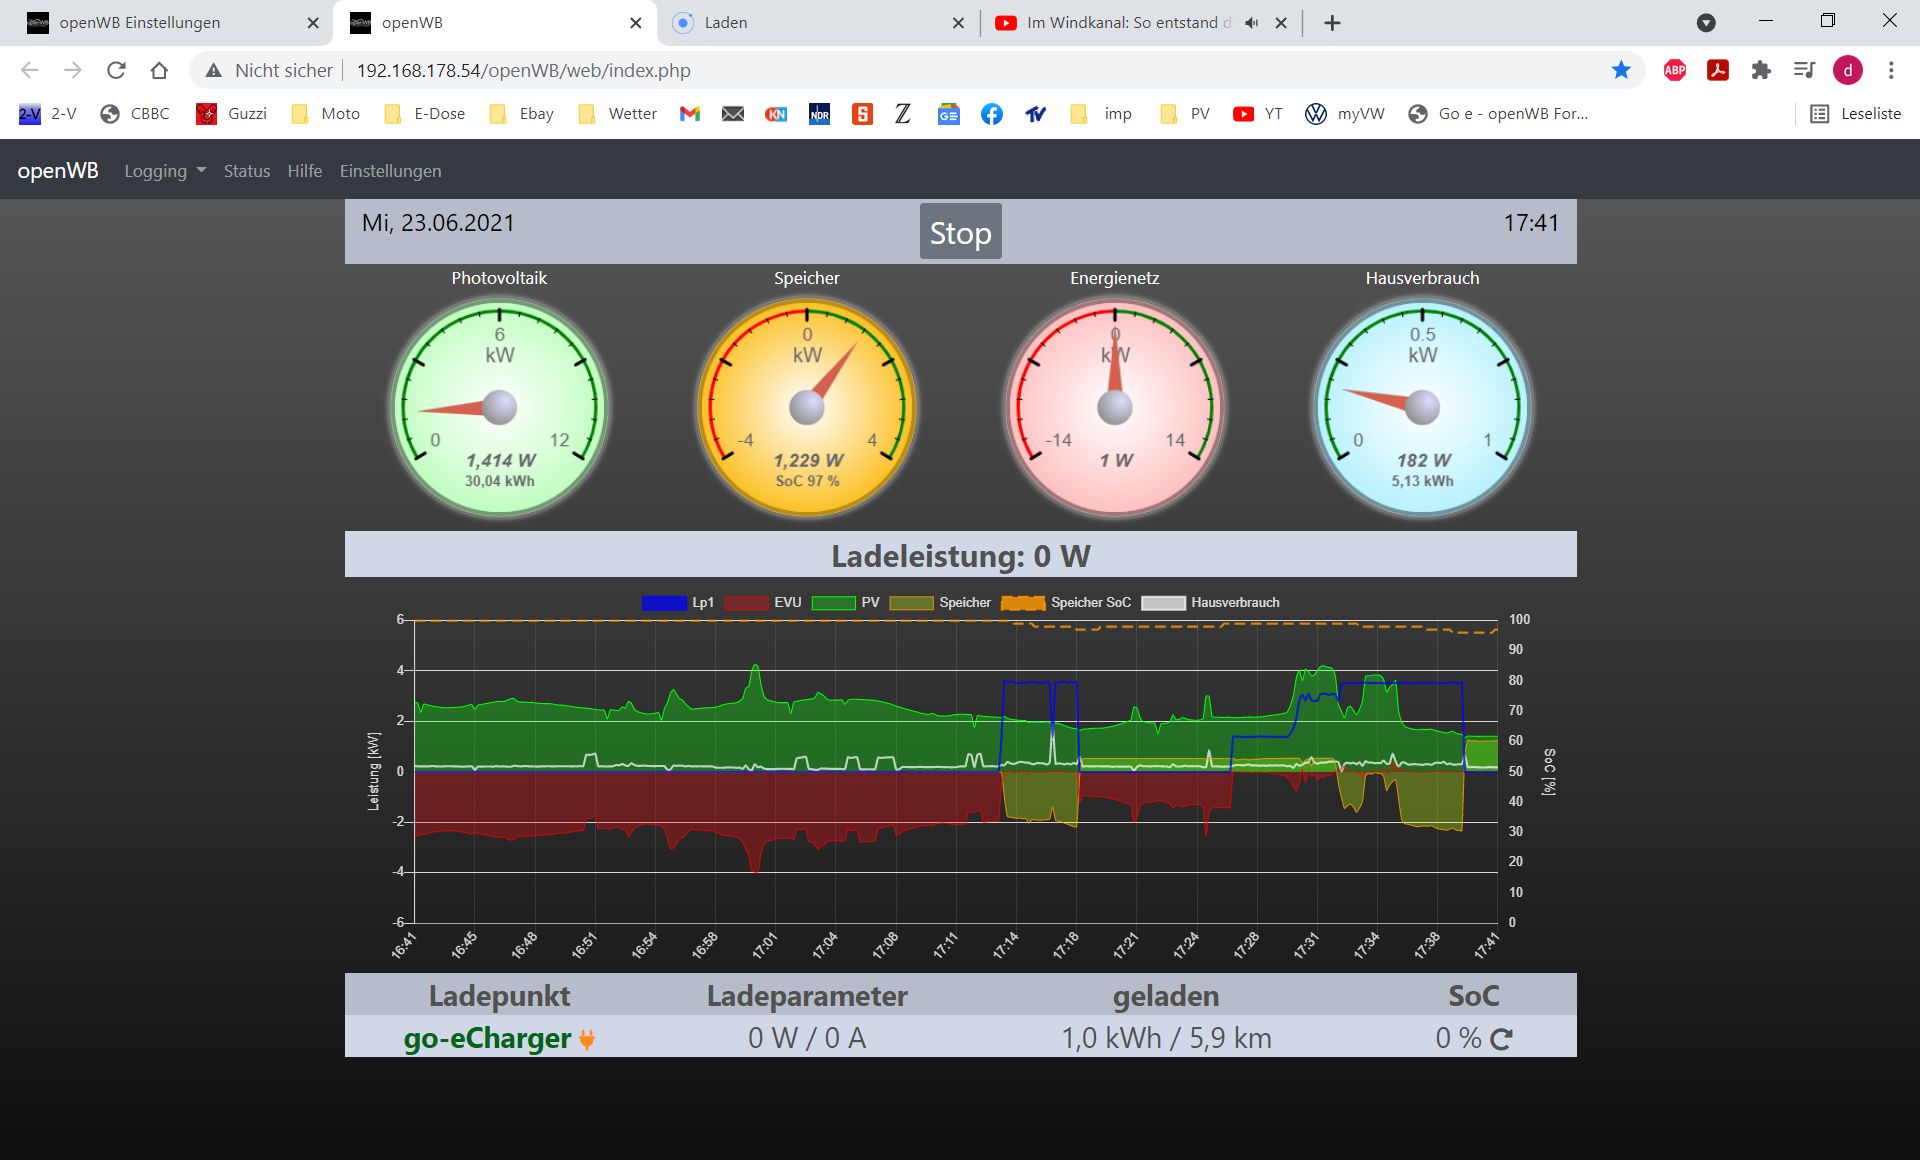Open the AdBlock Plus extension icon
Screen dimensions: 1920x1160
(x=1674, y=70)
